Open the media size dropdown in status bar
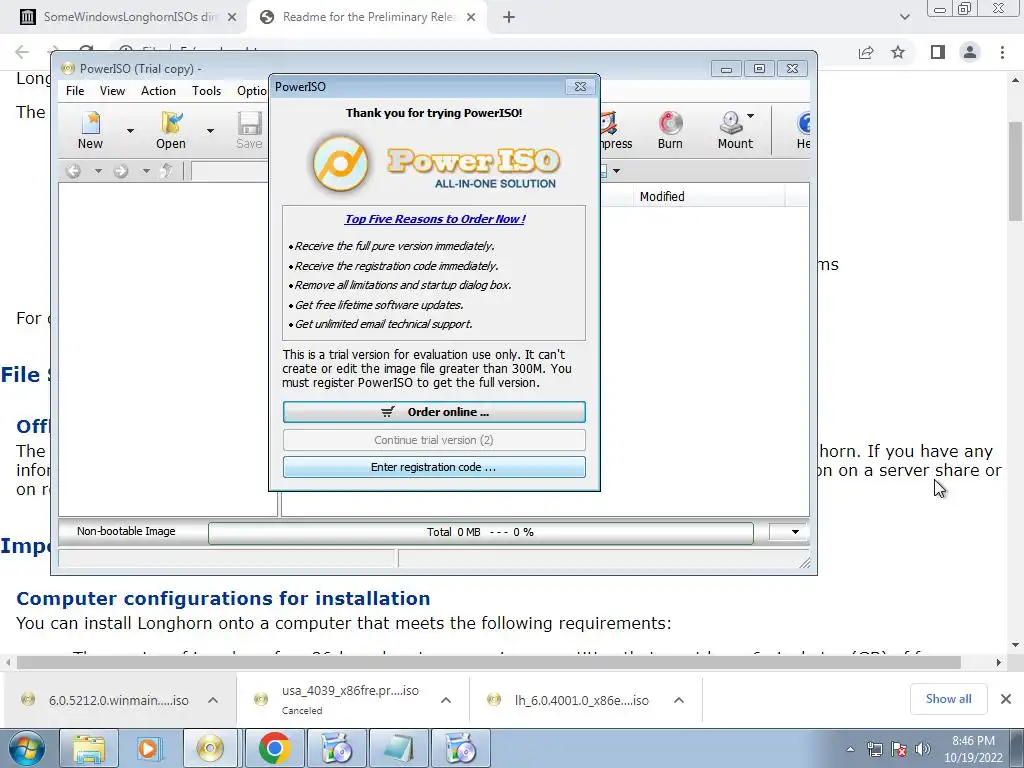The width and height of the screenshot is (1024, 768). [x=794, y=532]
